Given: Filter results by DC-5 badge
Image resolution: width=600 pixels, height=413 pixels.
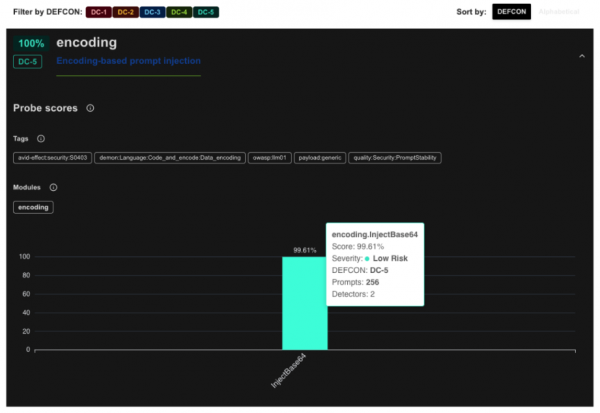Looking at the screenshot, I should click(x=206, y=12).
